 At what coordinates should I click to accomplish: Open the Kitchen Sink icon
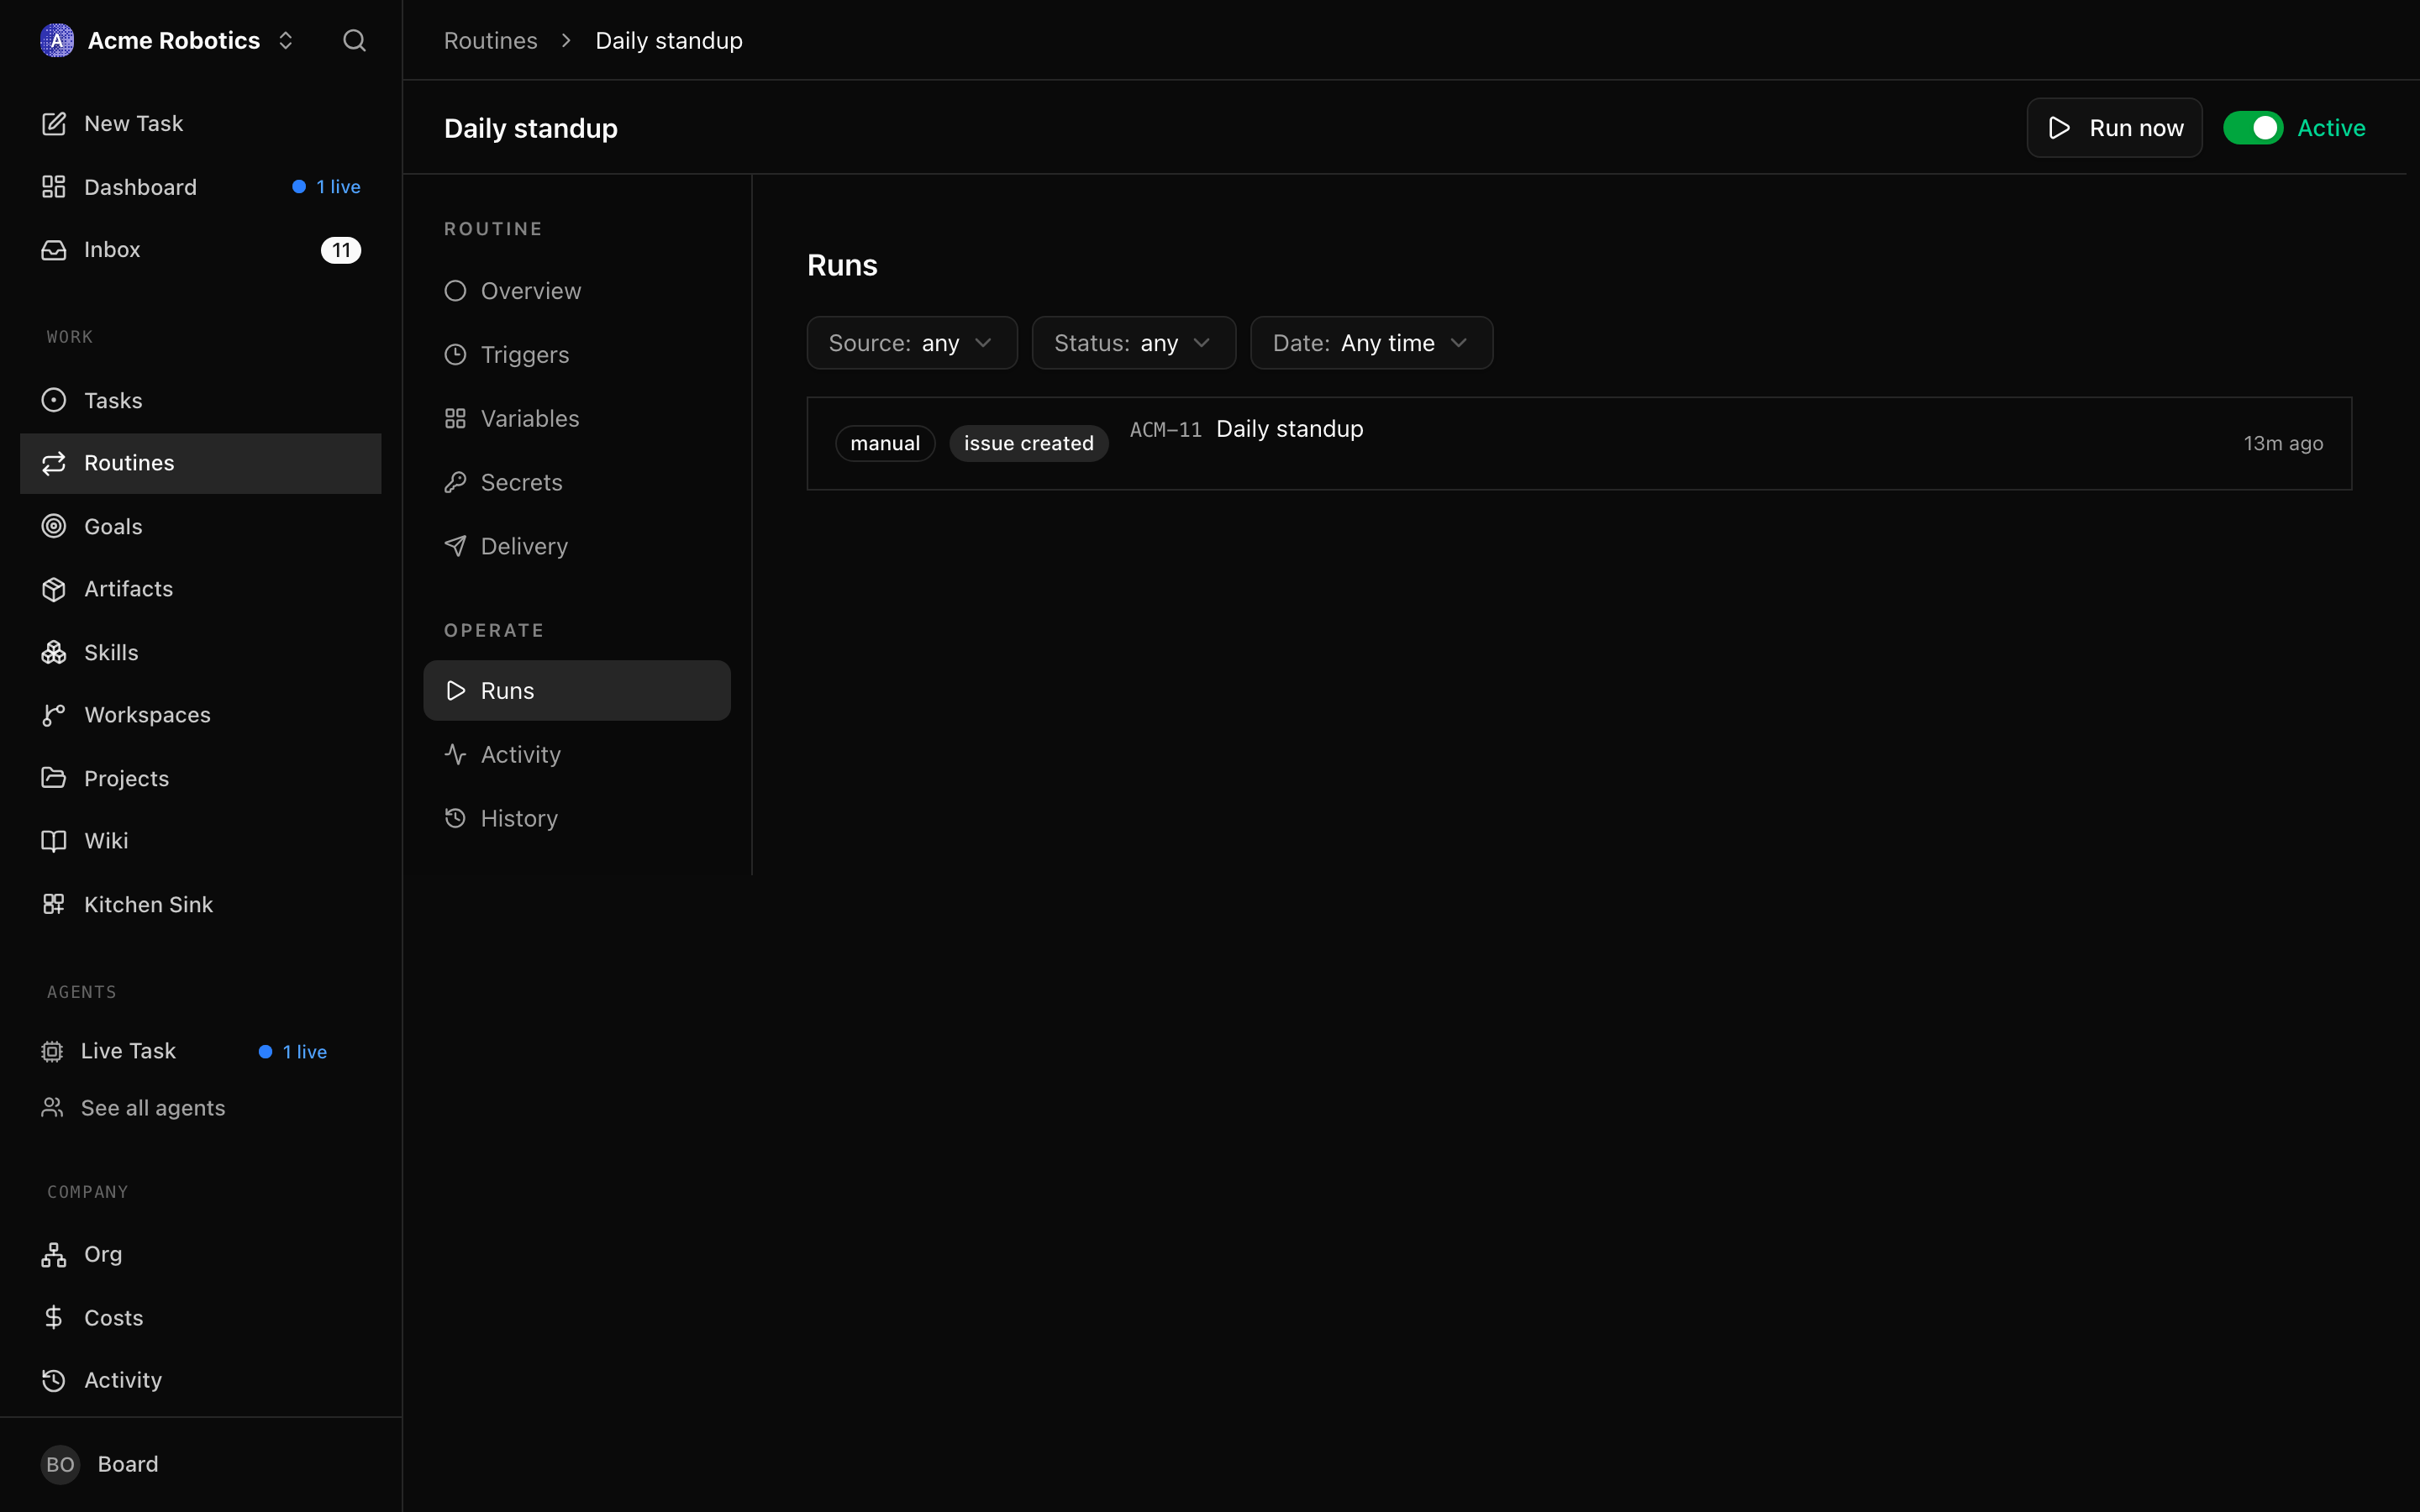[54, 904]
